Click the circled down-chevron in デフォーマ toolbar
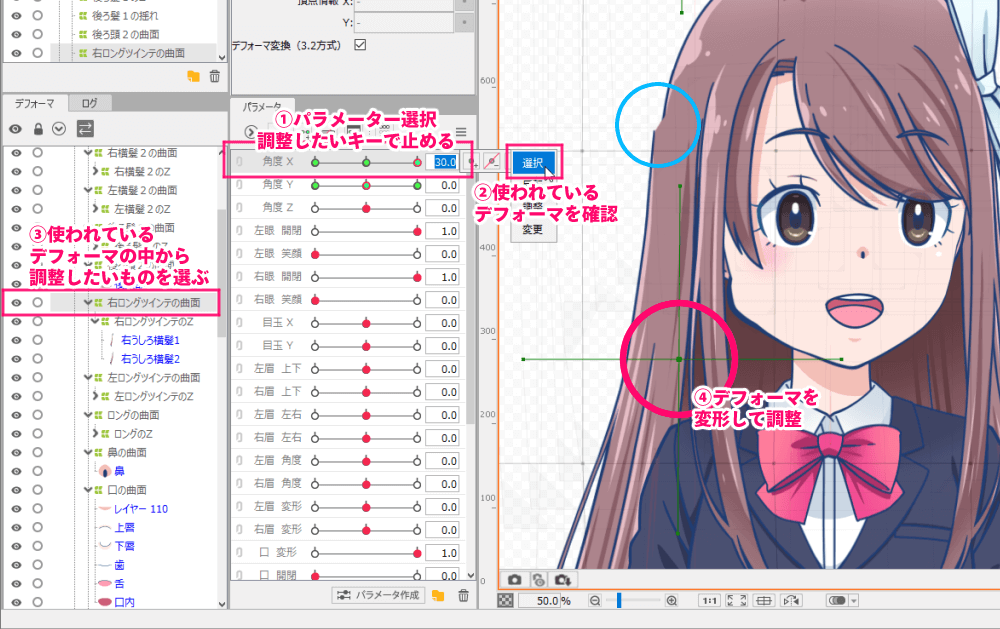Screen dimensions: 1000x629 pyautogui.click(x=59, y=129)
